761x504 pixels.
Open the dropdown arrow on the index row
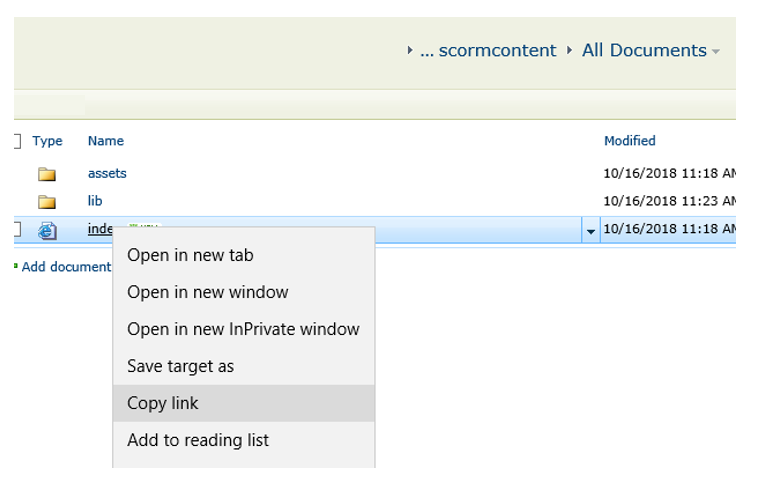[x=590, y=231]
